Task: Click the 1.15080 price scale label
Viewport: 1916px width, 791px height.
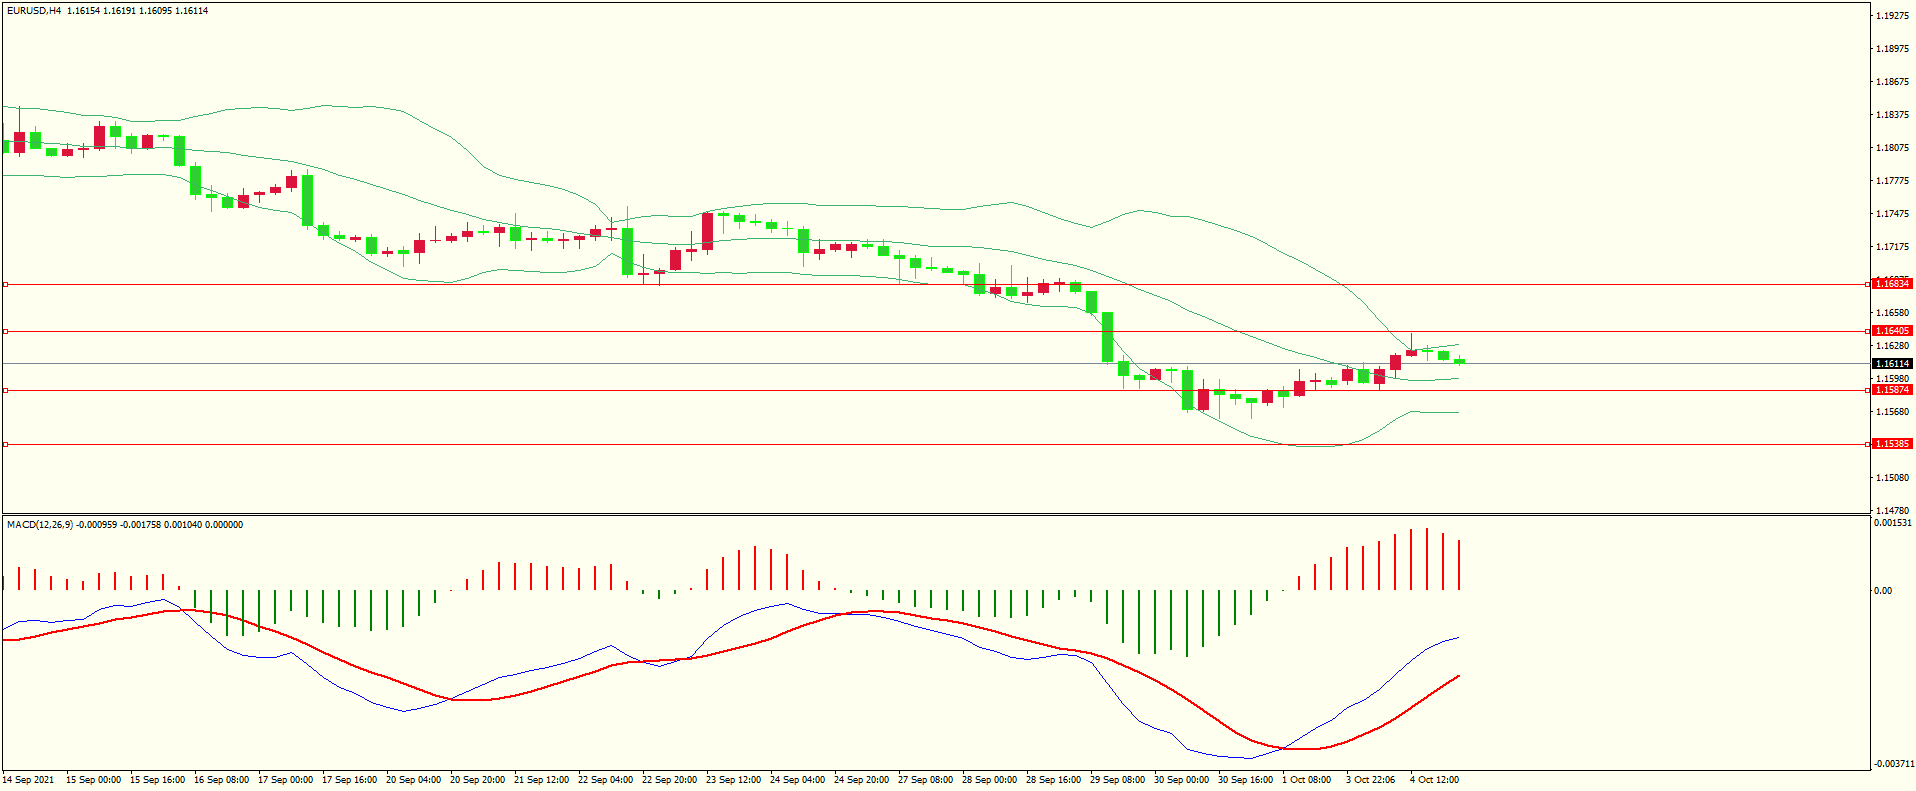Action: click(x=1893, y=478)
